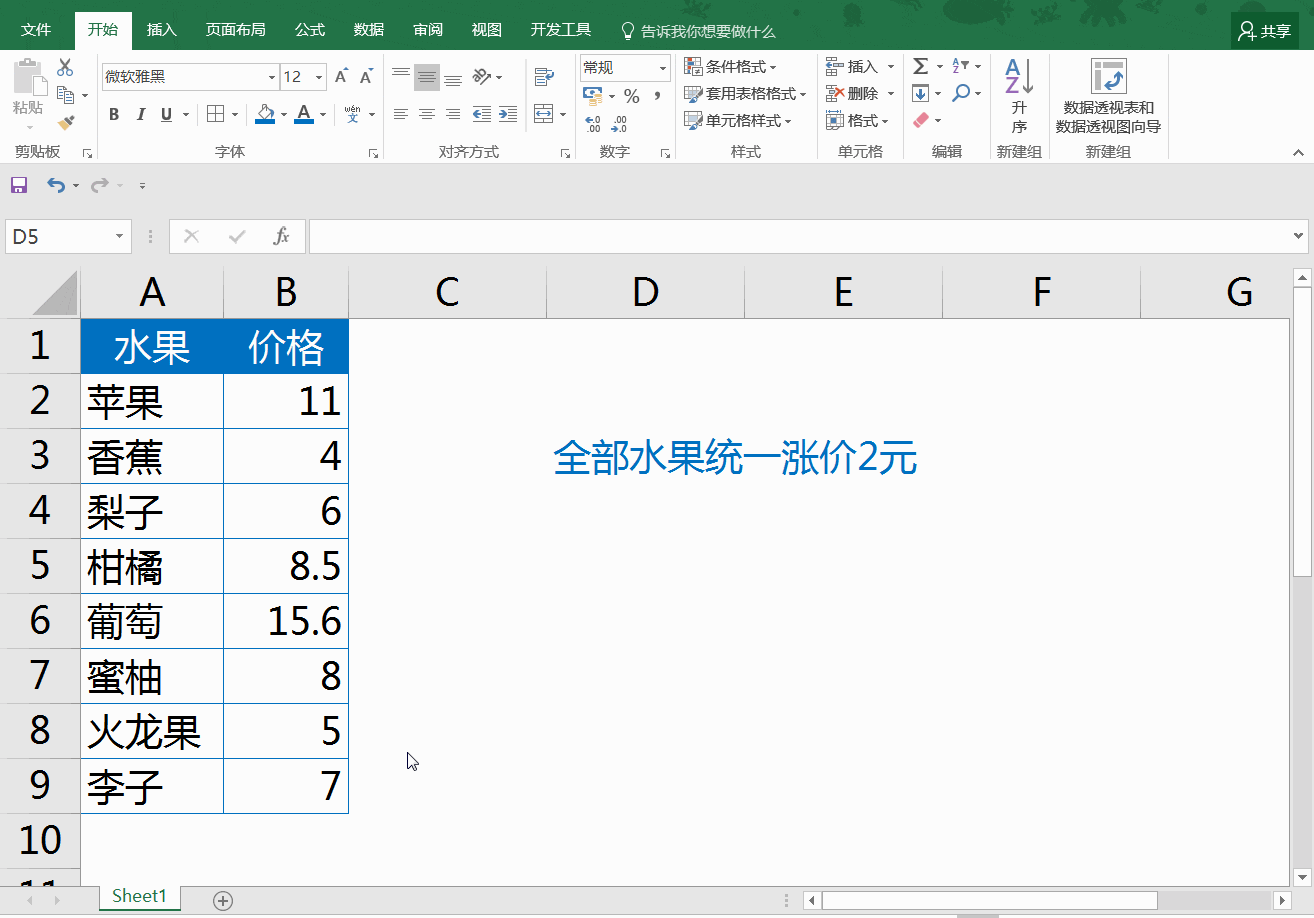
Task: Open the font size 12 dropdown
Action: tap(320, 77)
